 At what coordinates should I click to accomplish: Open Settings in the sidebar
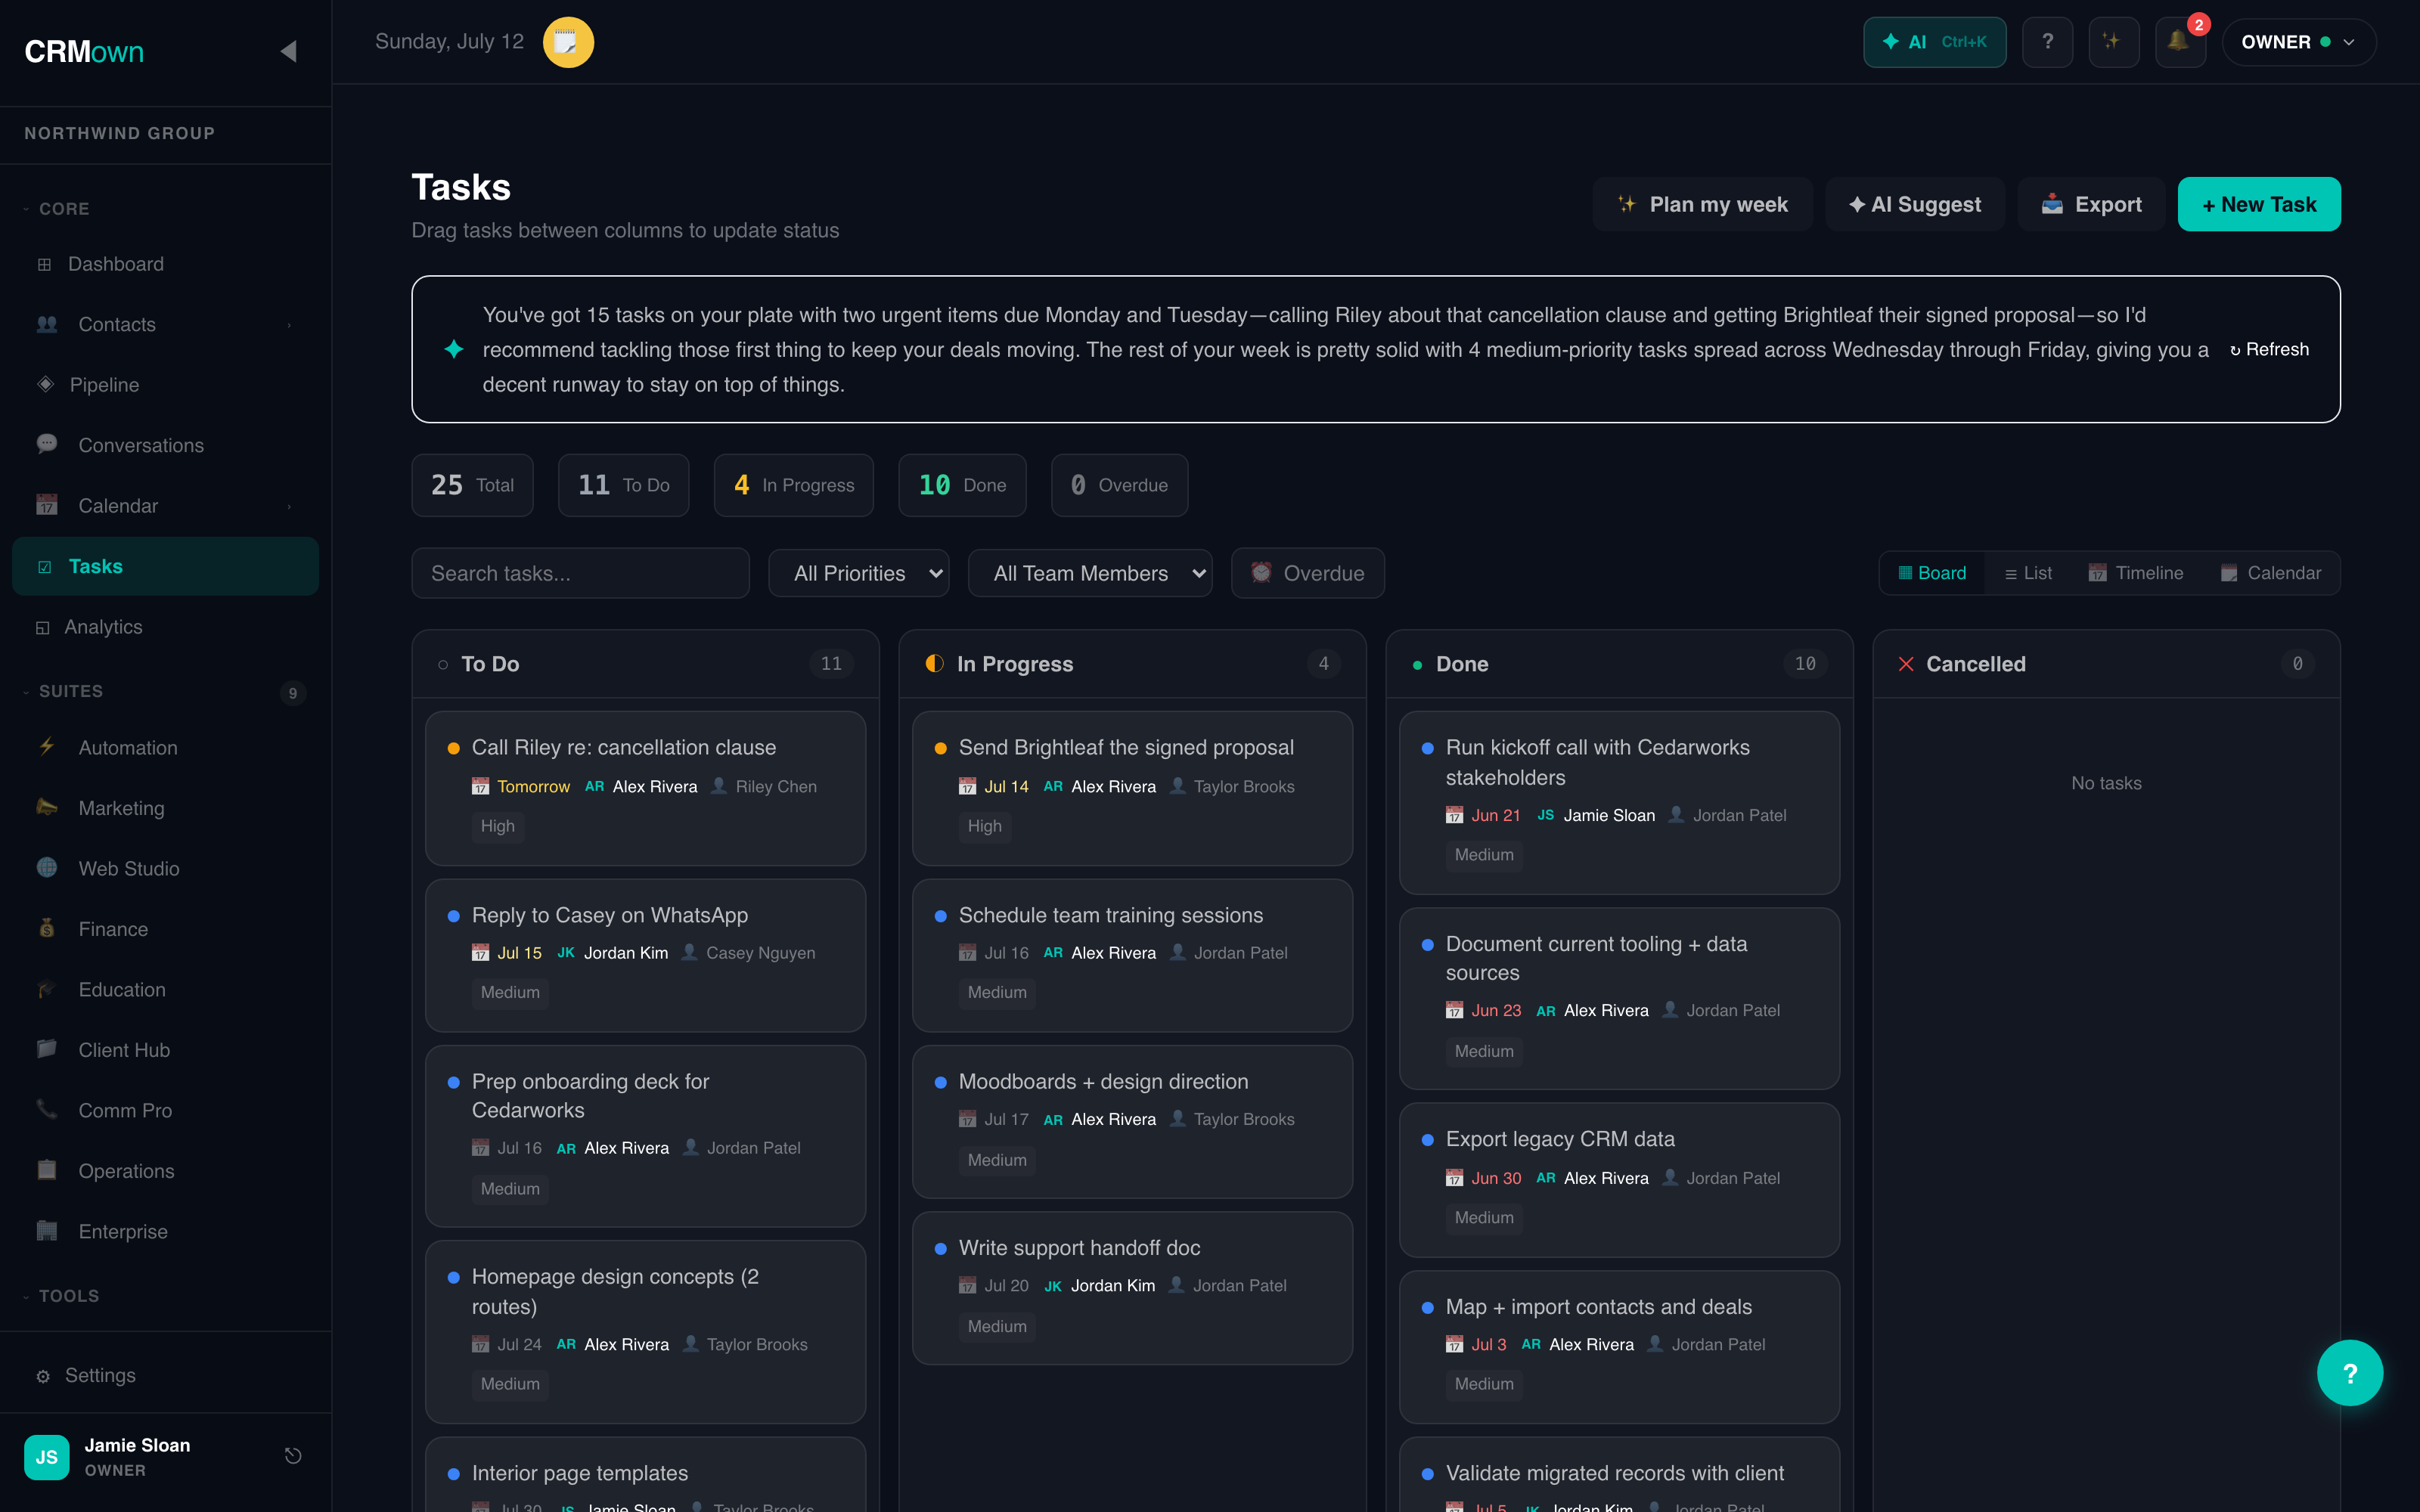[166, 1376]
